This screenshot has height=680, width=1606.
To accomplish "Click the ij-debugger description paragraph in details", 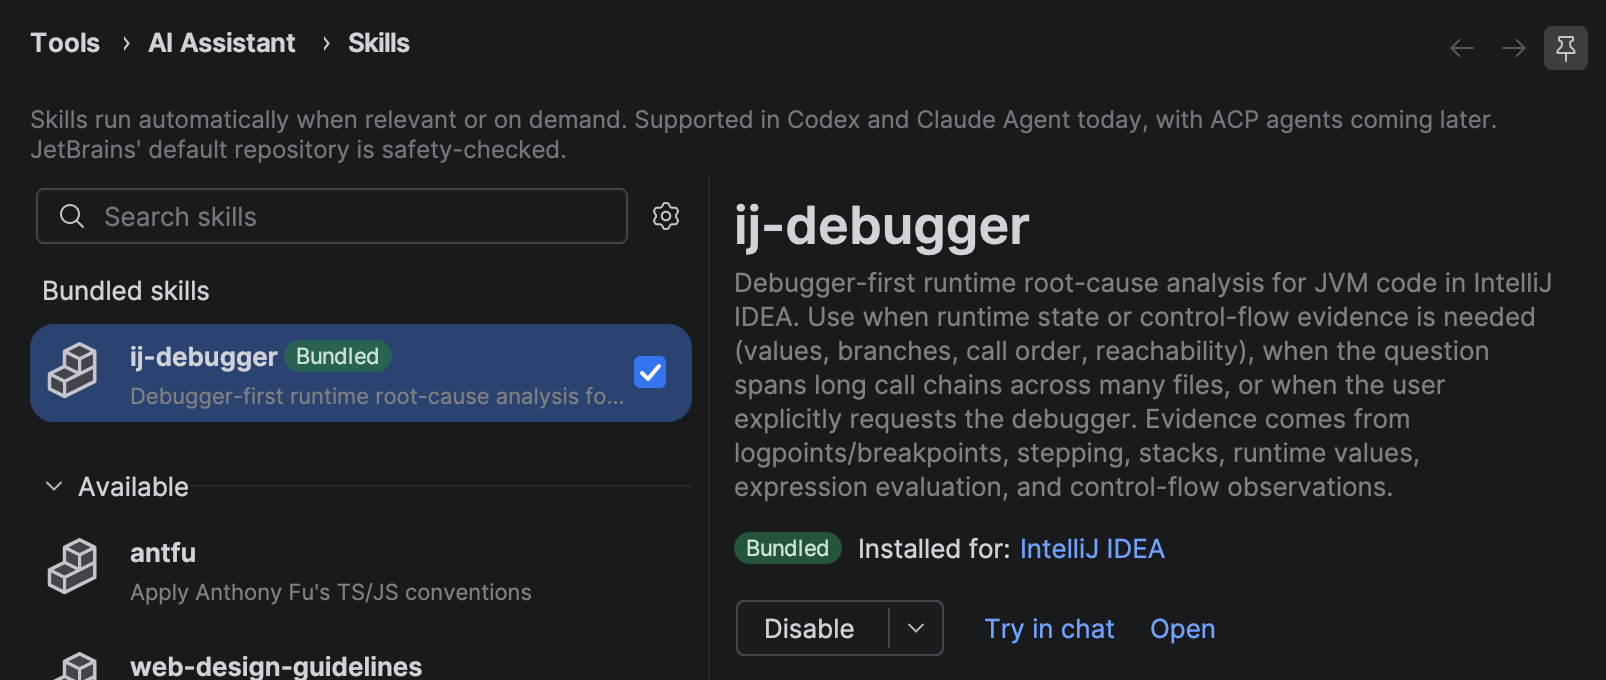I will pyautogui.click(x=1143, y=385).
